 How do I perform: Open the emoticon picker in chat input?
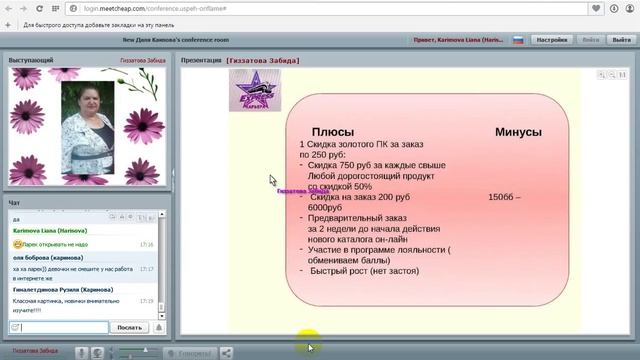[x=15, y=327]
